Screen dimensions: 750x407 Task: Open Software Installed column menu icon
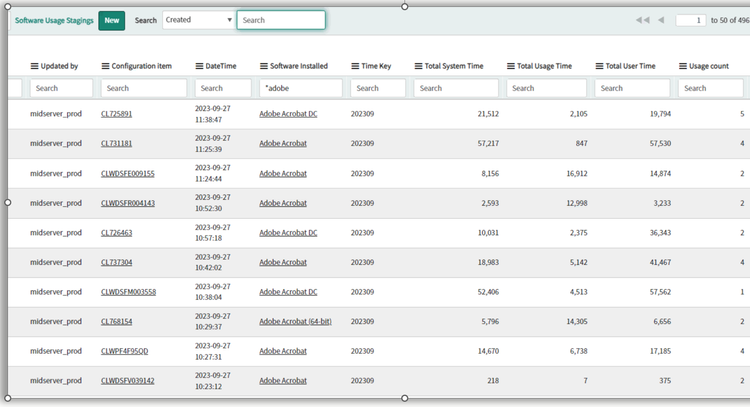click(x=264, y=66)
